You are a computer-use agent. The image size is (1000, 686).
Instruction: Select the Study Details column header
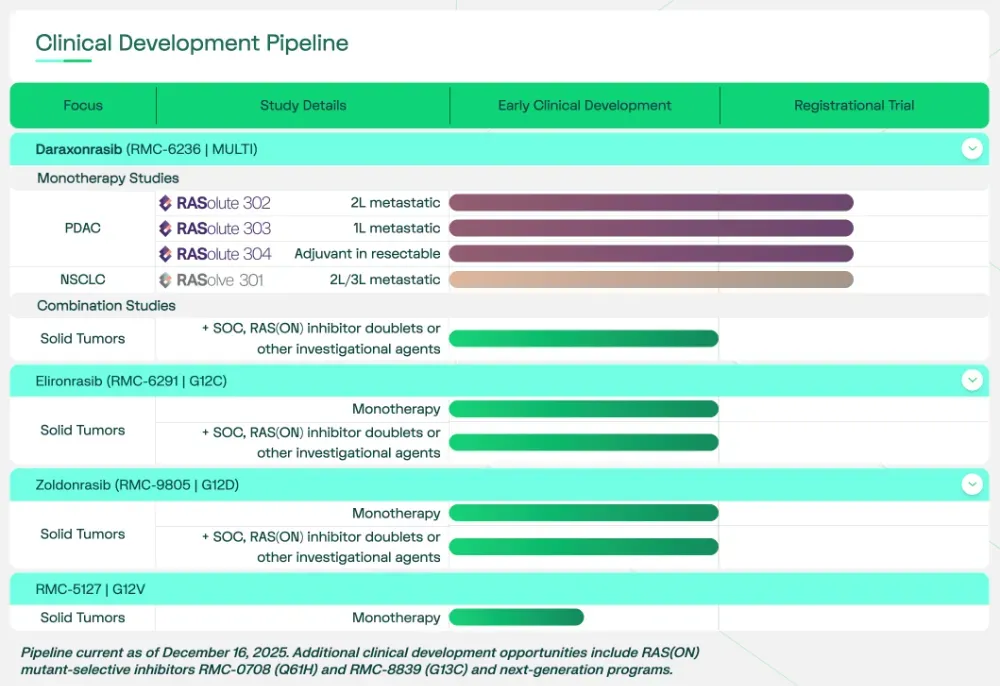pyautogui.click(x=303, y=105)
